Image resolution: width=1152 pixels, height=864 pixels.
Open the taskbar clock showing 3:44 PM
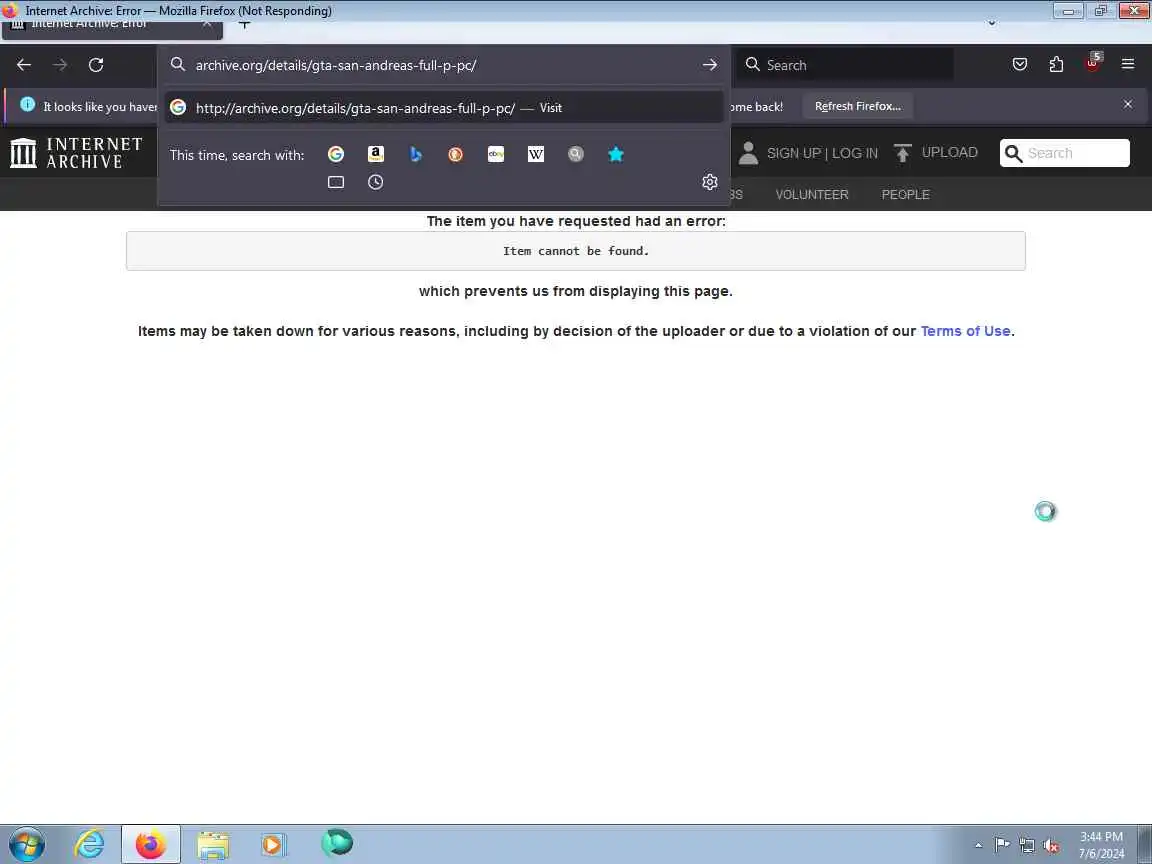point(1101,845)
